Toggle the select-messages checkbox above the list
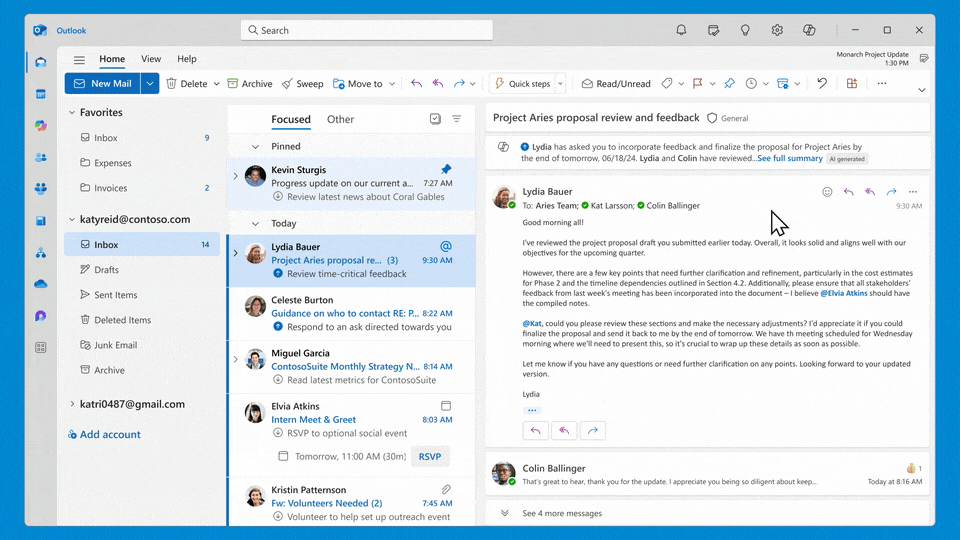Screen dimensions: 960x540 click(435, 119)
